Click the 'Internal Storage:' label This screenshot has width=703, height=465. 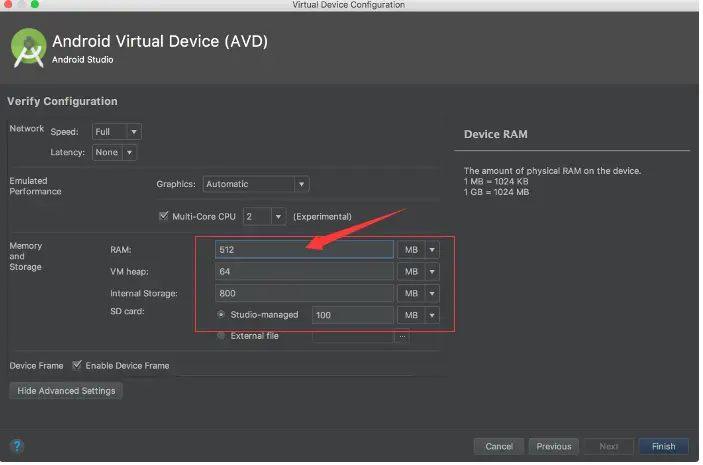(144, 293)
